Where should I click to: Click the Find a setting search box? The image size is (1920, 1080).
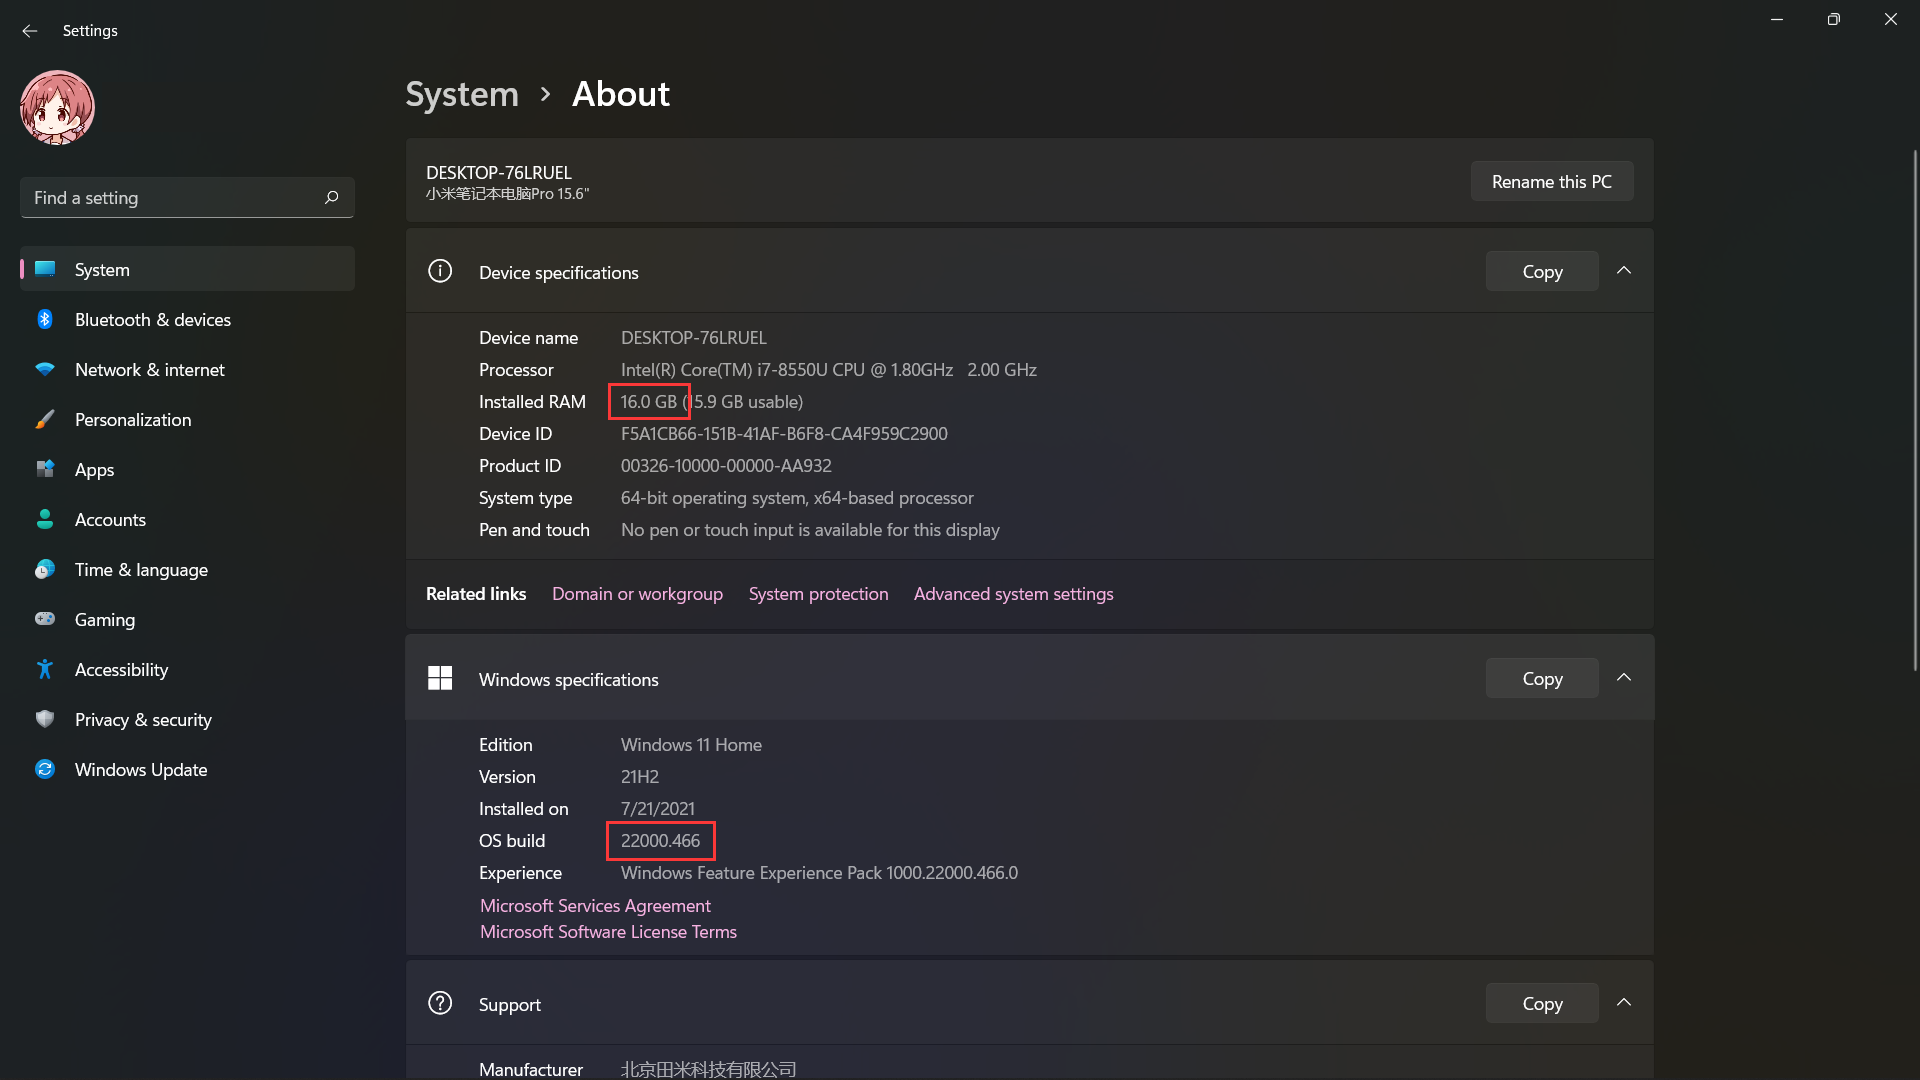[x=187, y=198]
